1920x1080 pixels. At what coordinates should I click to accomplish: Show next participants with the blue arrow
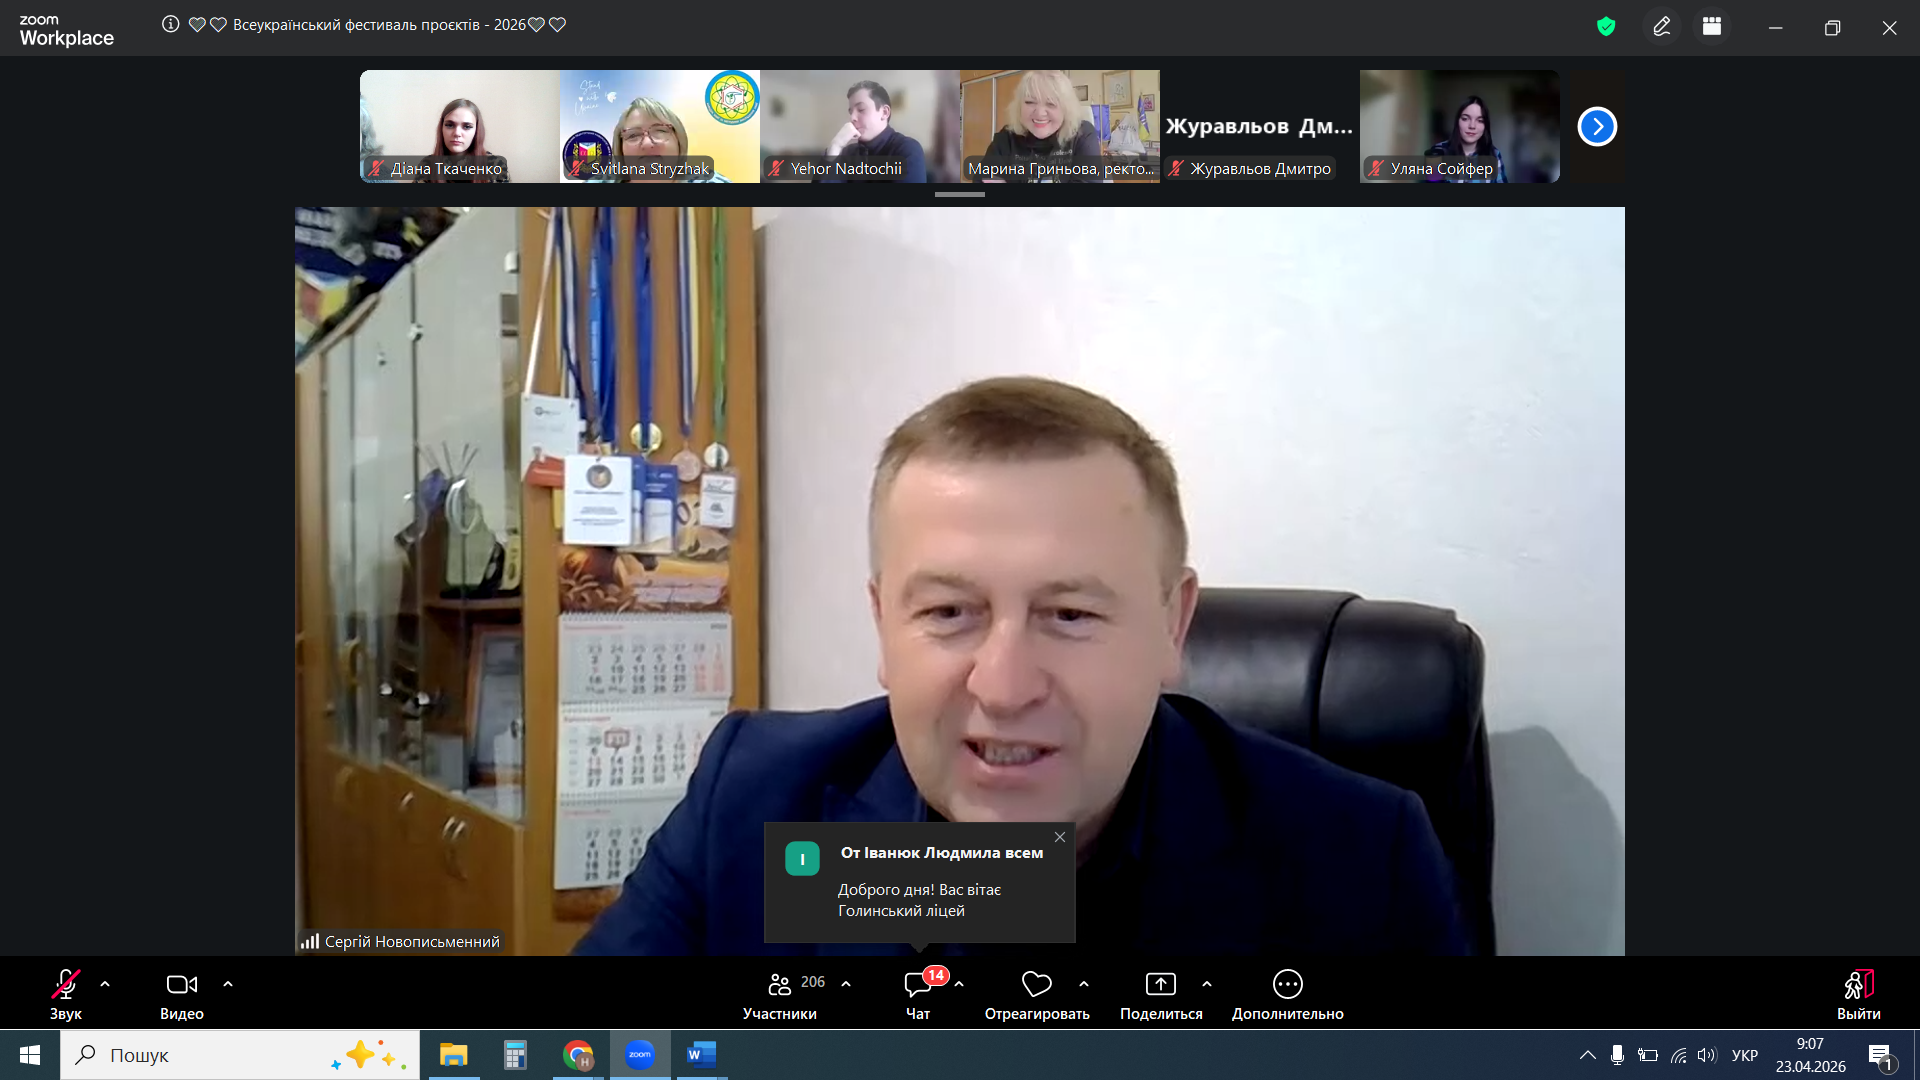coord(1597,127)
